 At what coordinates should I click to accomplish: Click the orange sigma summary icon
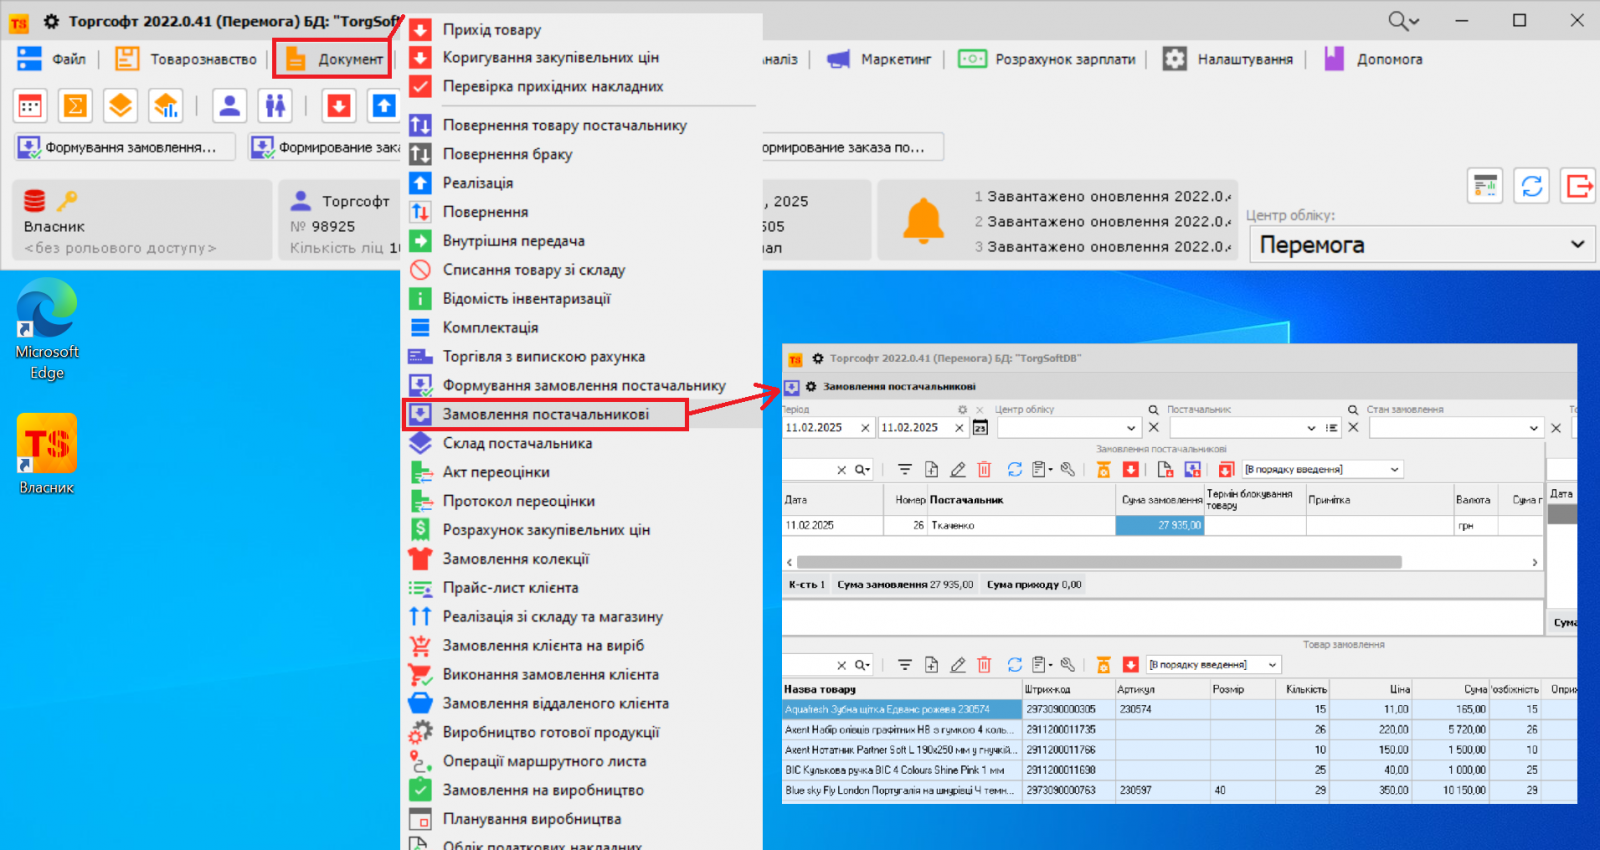[75, 105]
